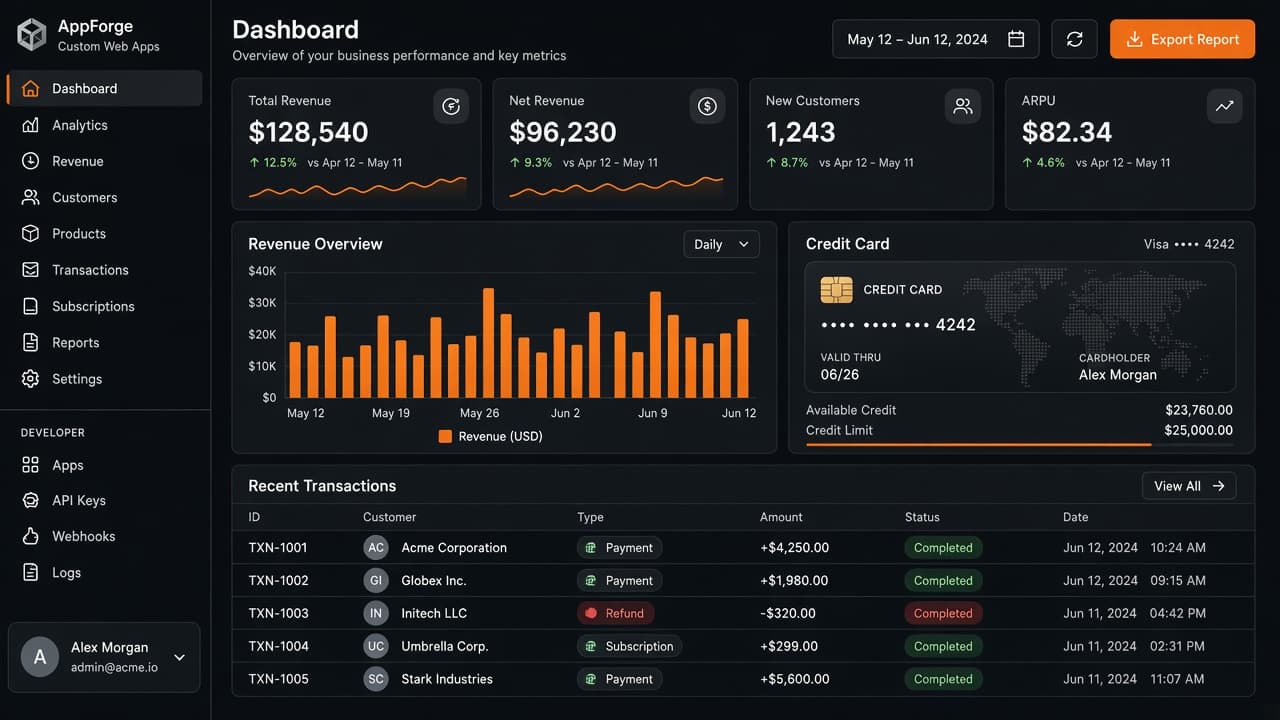Expand the Alex Morgan account menu chevron

(x=180, y=657)
